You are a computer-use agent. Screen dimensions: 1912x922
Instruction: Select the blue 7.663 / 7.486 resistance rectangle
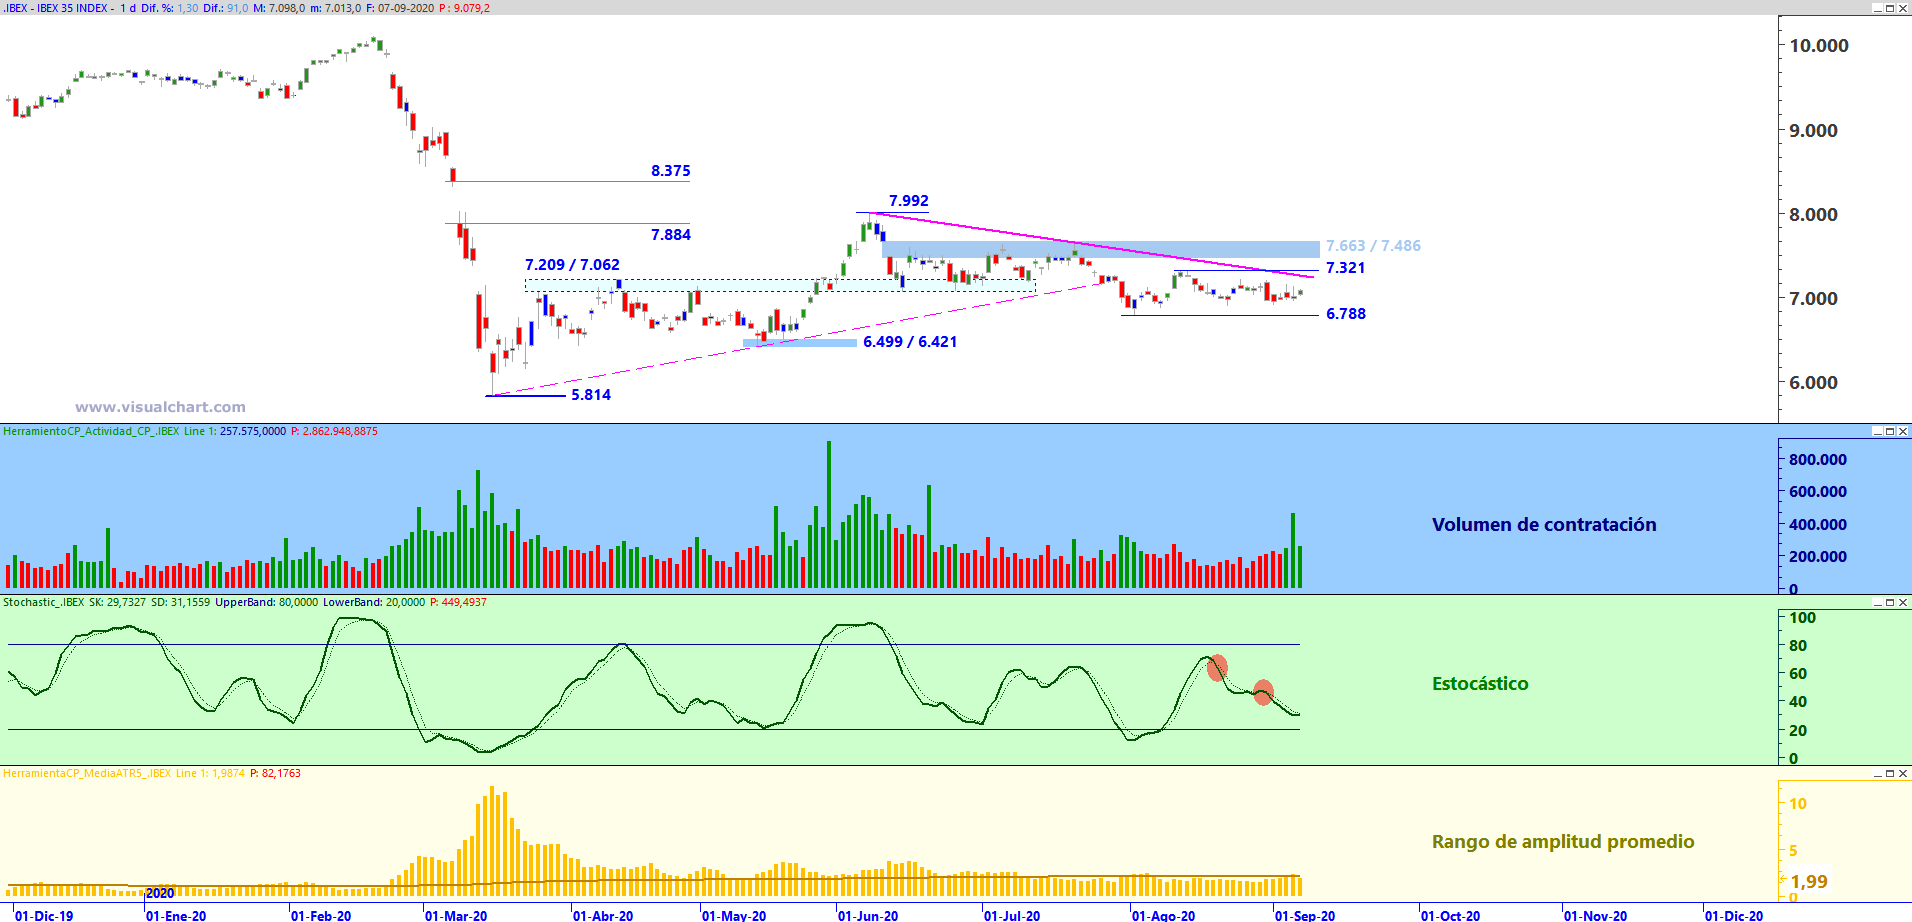1100,250
